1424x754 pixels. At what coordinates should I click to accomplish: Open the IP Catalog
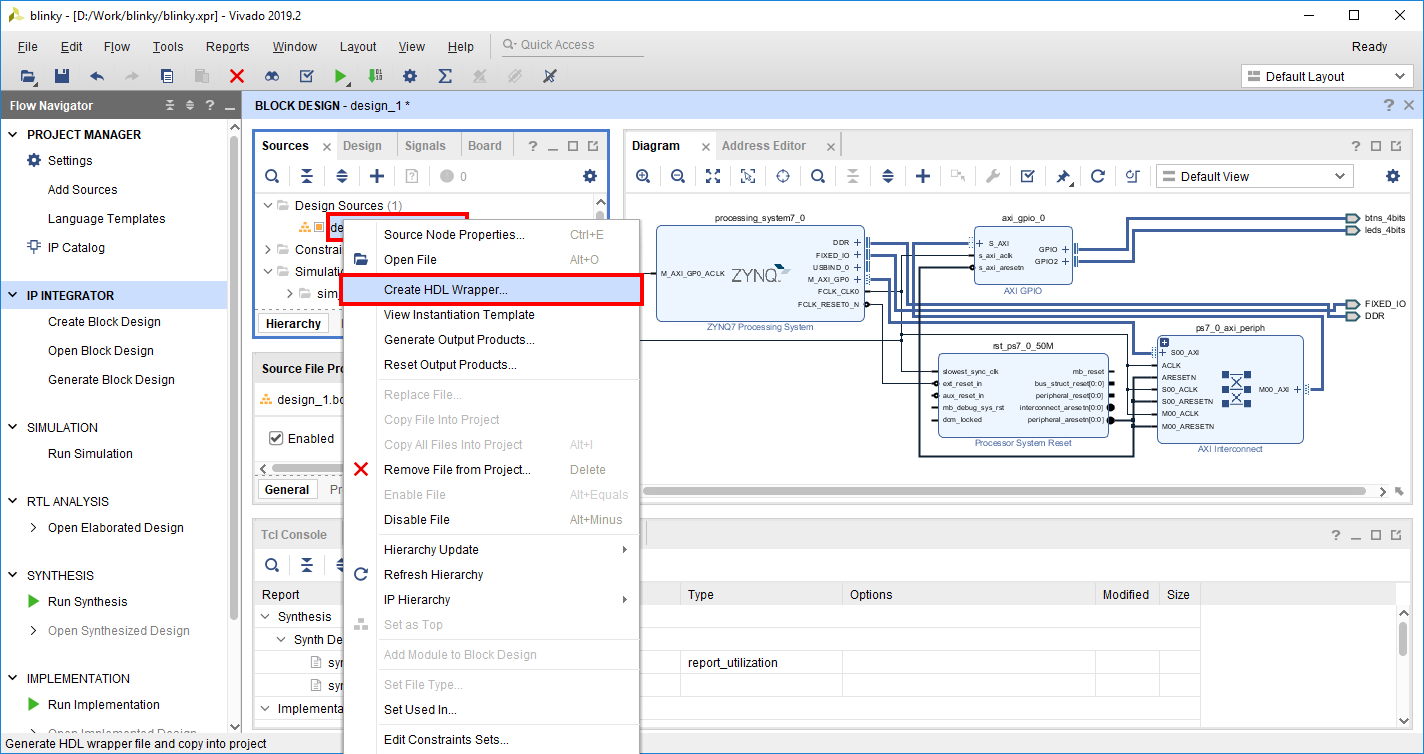(76, 247)
